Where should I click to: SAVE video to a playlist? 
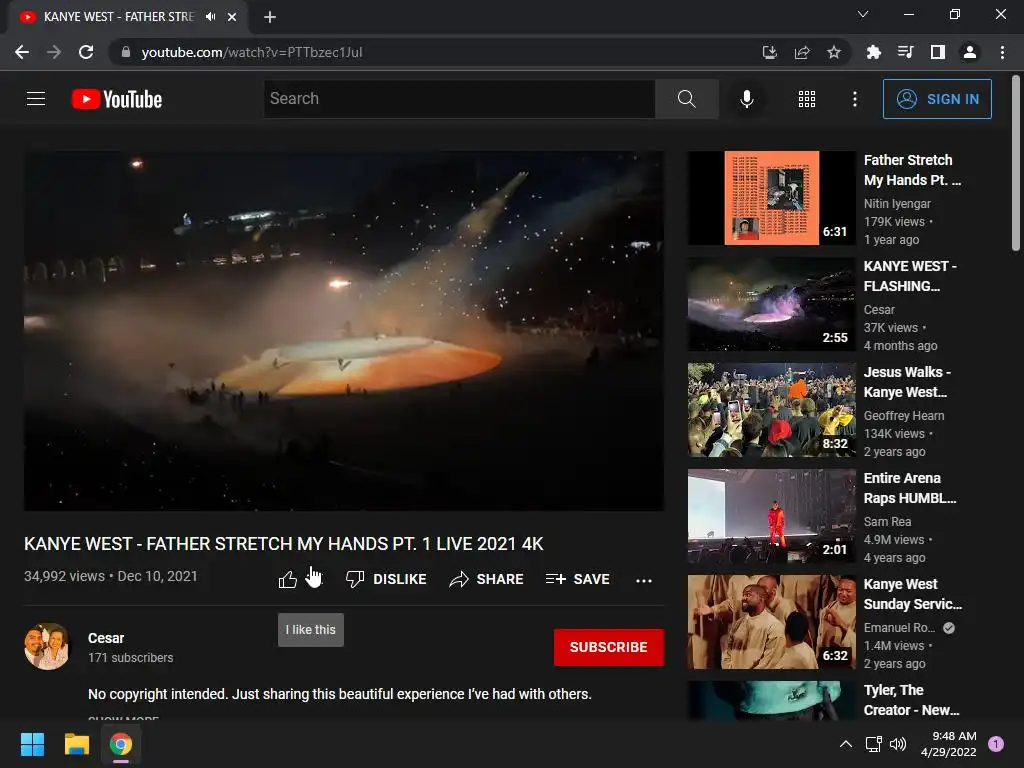[578, 579]
